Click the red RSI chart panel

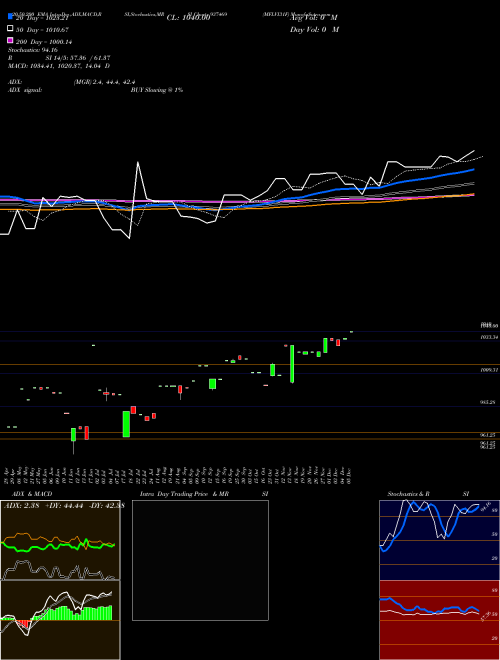(439, 620)
